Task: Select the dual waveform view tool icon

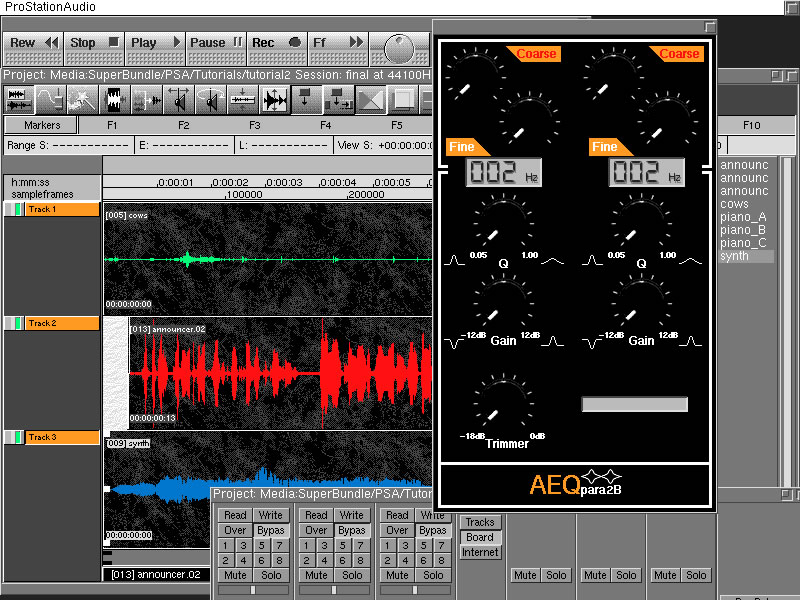Action: tap(19, 99)
